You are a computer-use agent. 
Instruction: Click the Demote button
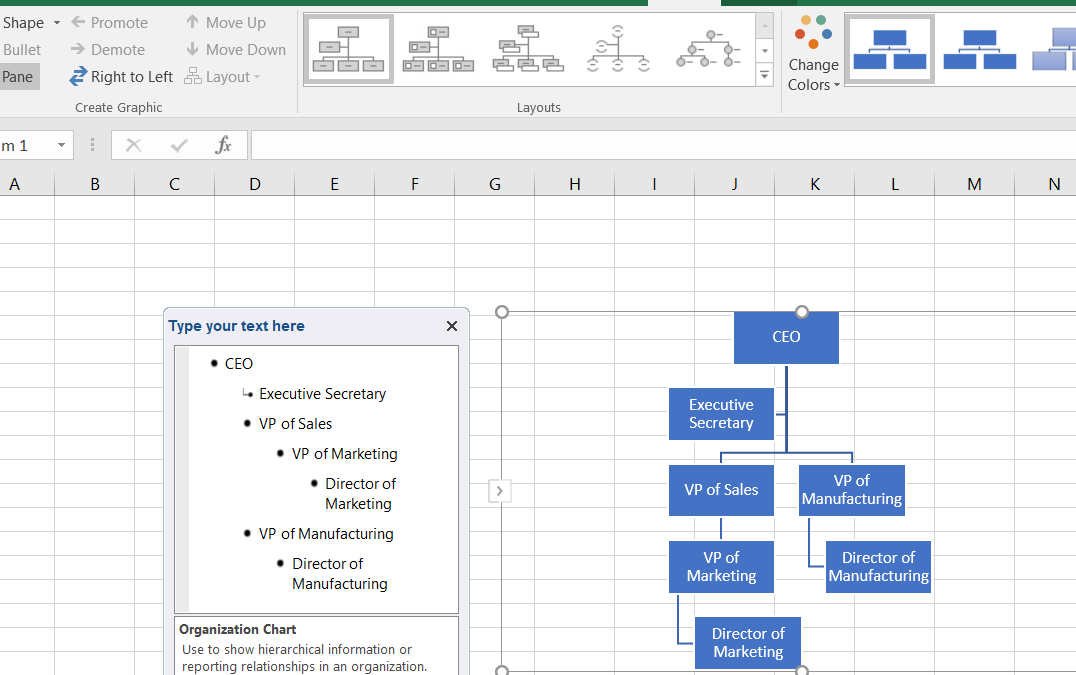pos(108,49)
